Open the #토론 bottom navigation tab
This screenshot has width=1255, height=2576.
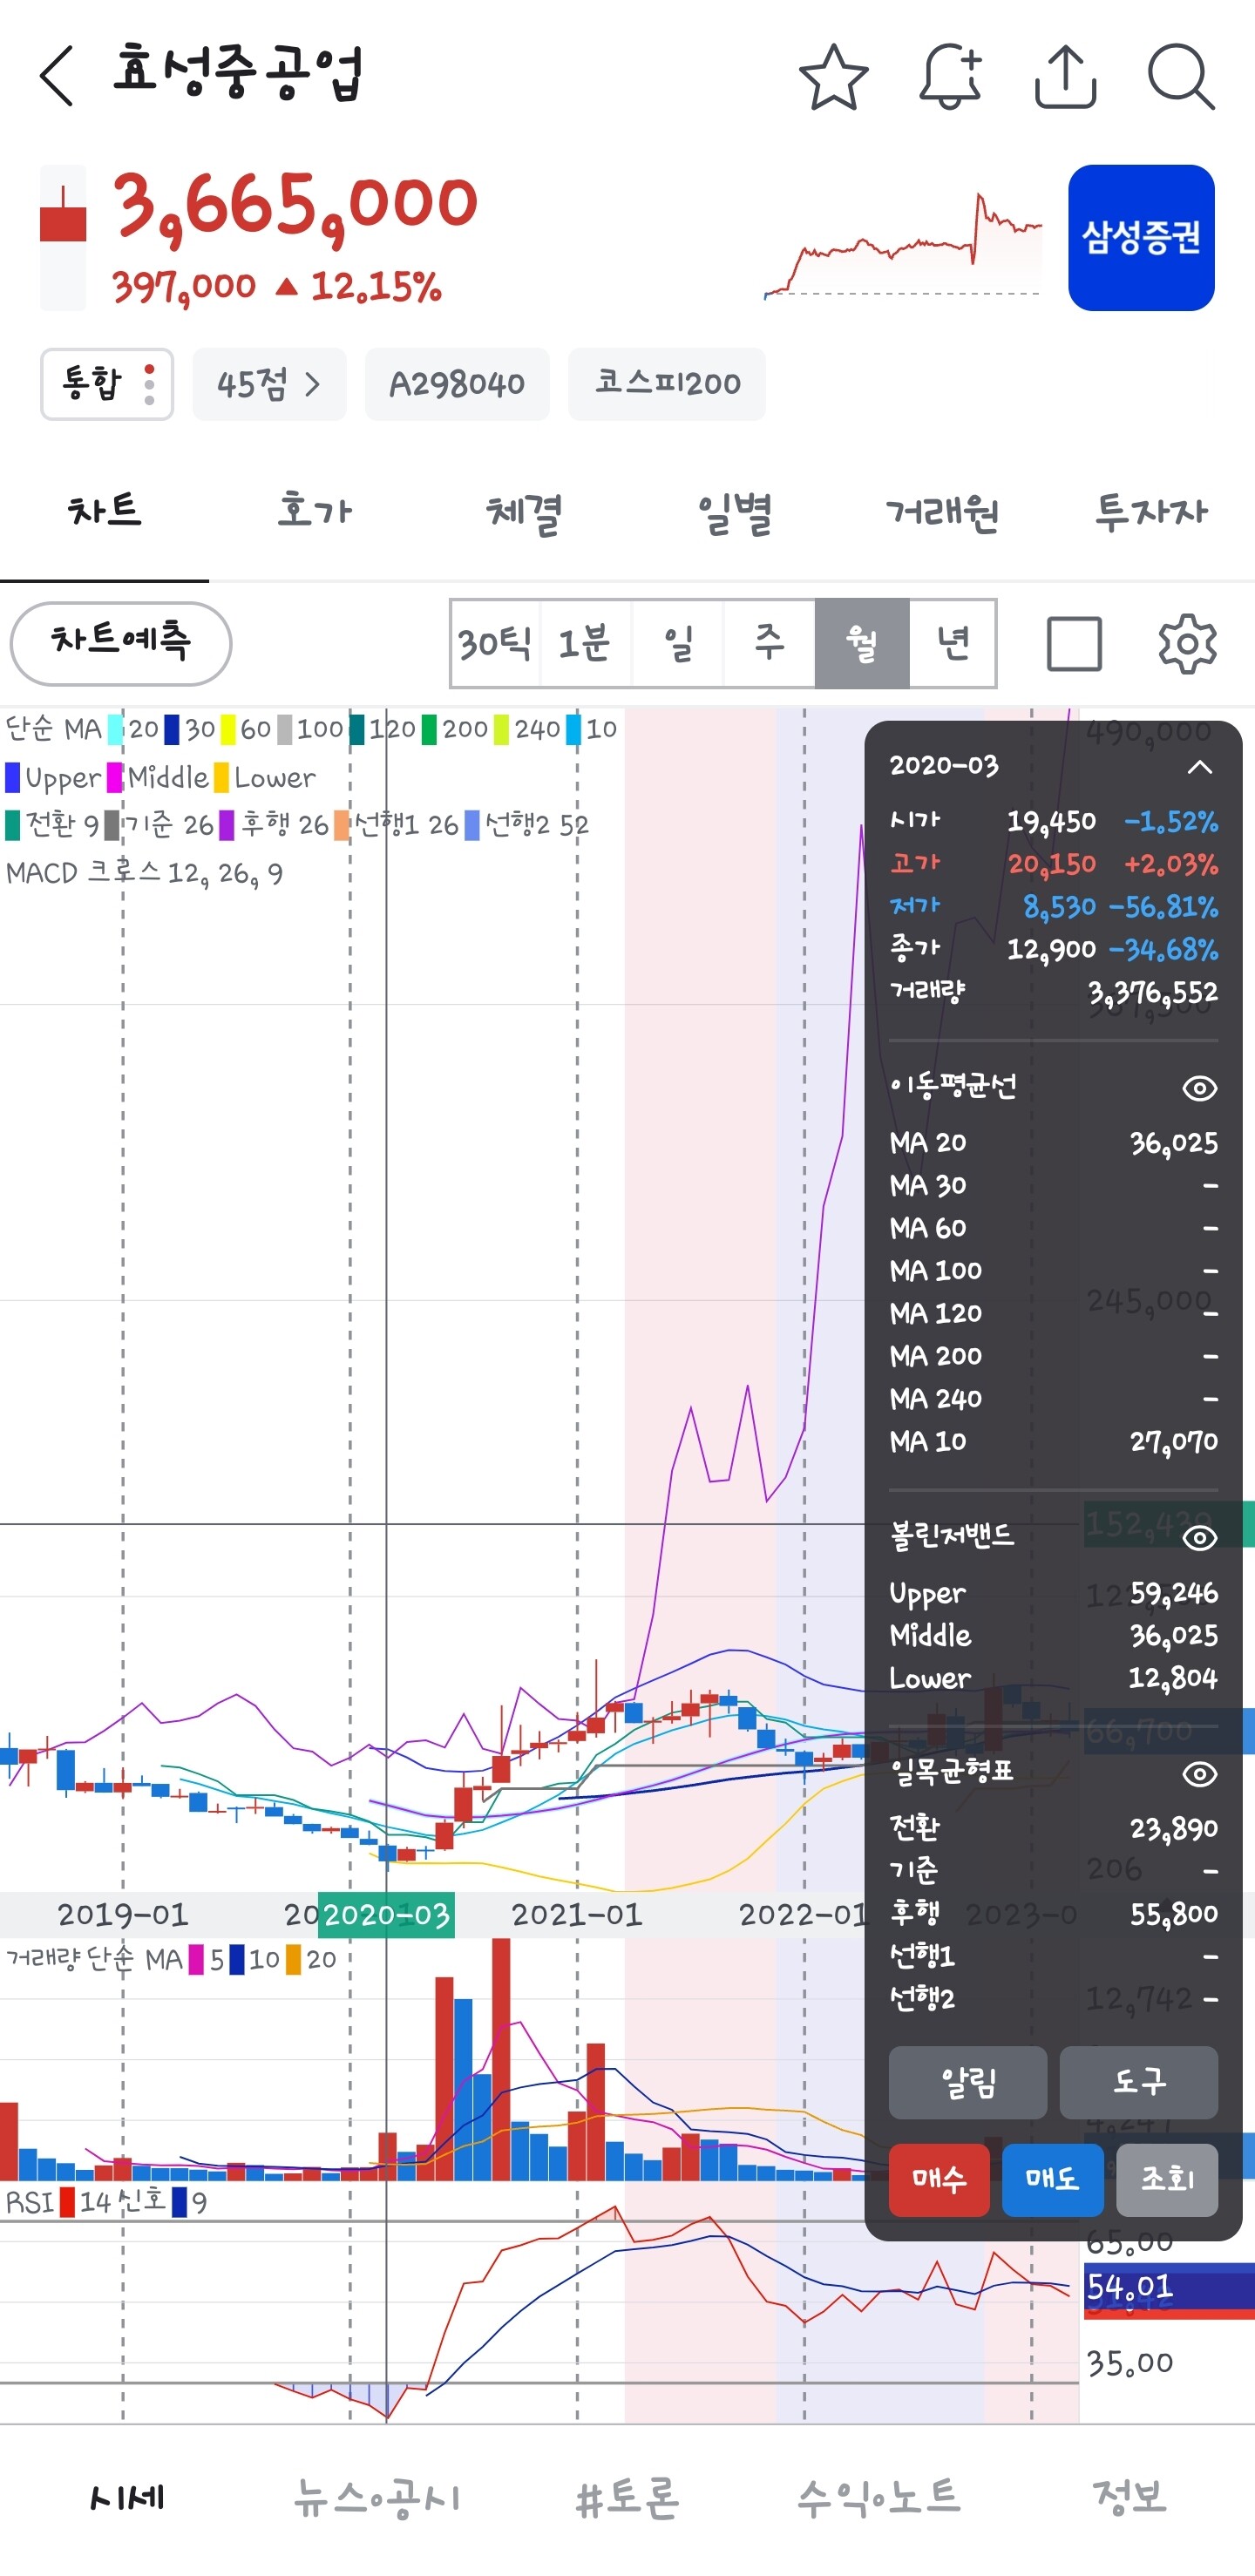pos(628,2498)
